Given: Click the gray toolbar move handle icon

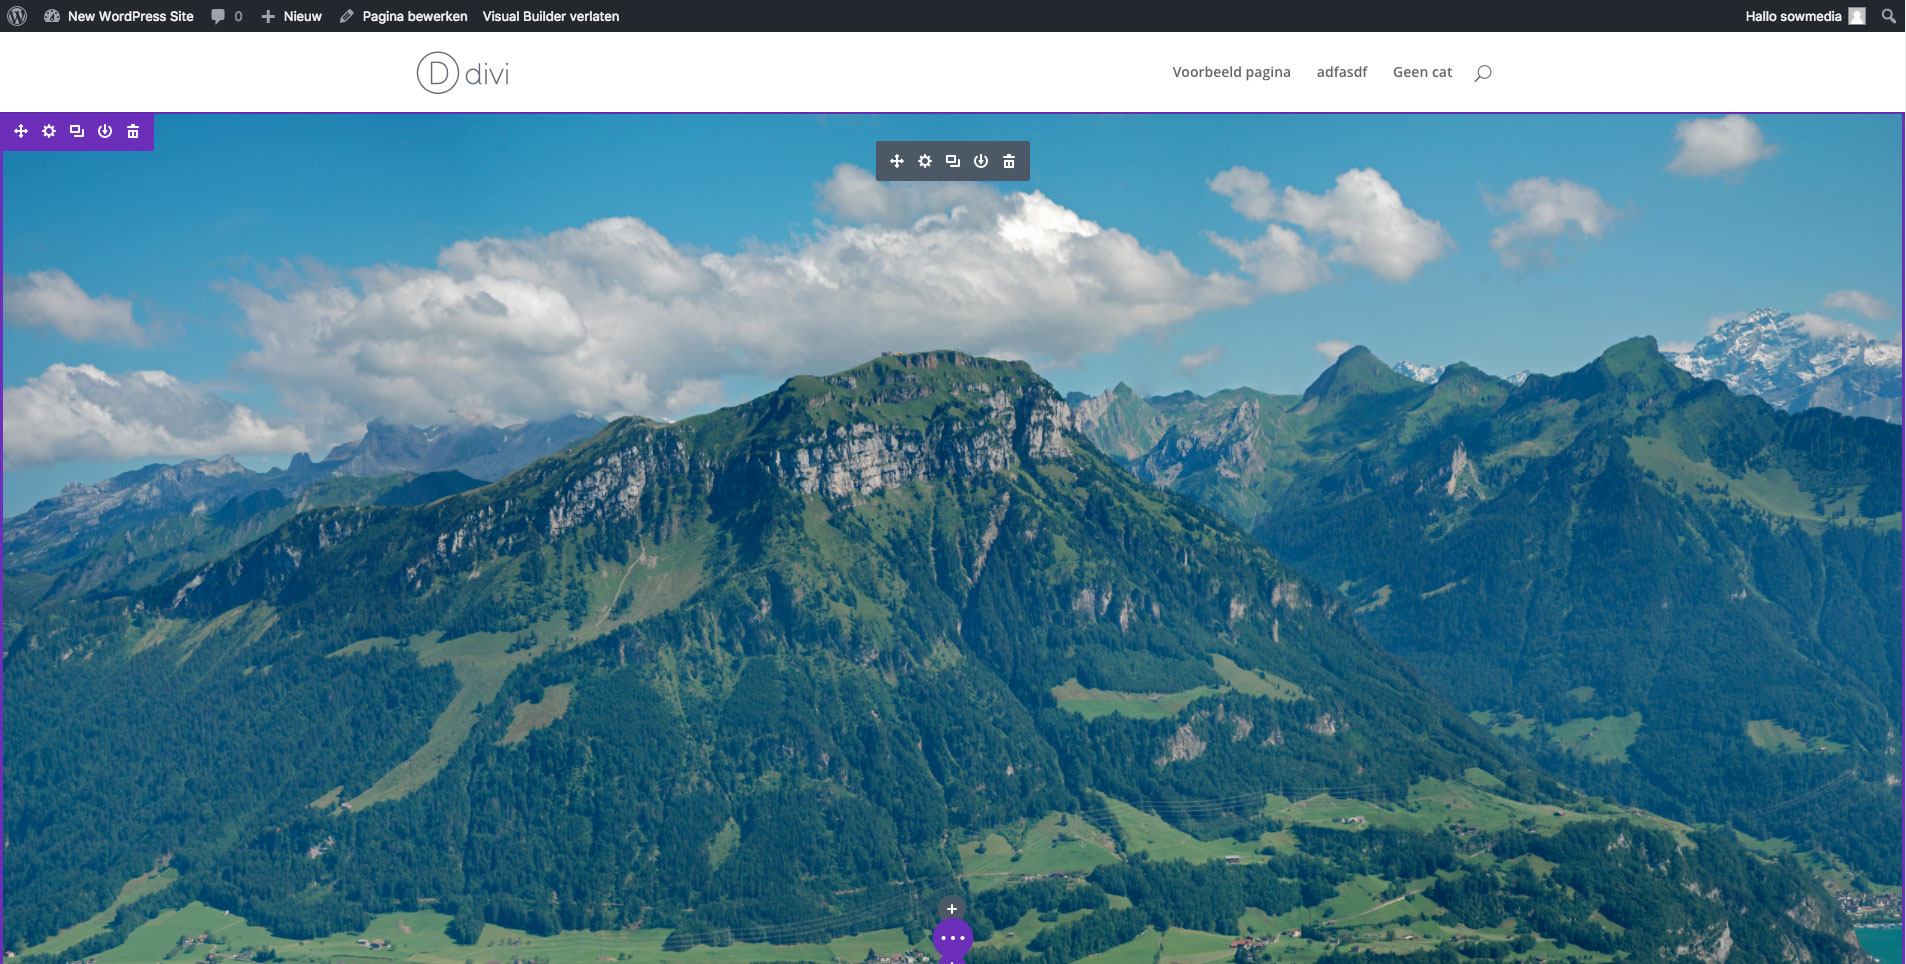Looking at the screenshot, I should (897, 161).
